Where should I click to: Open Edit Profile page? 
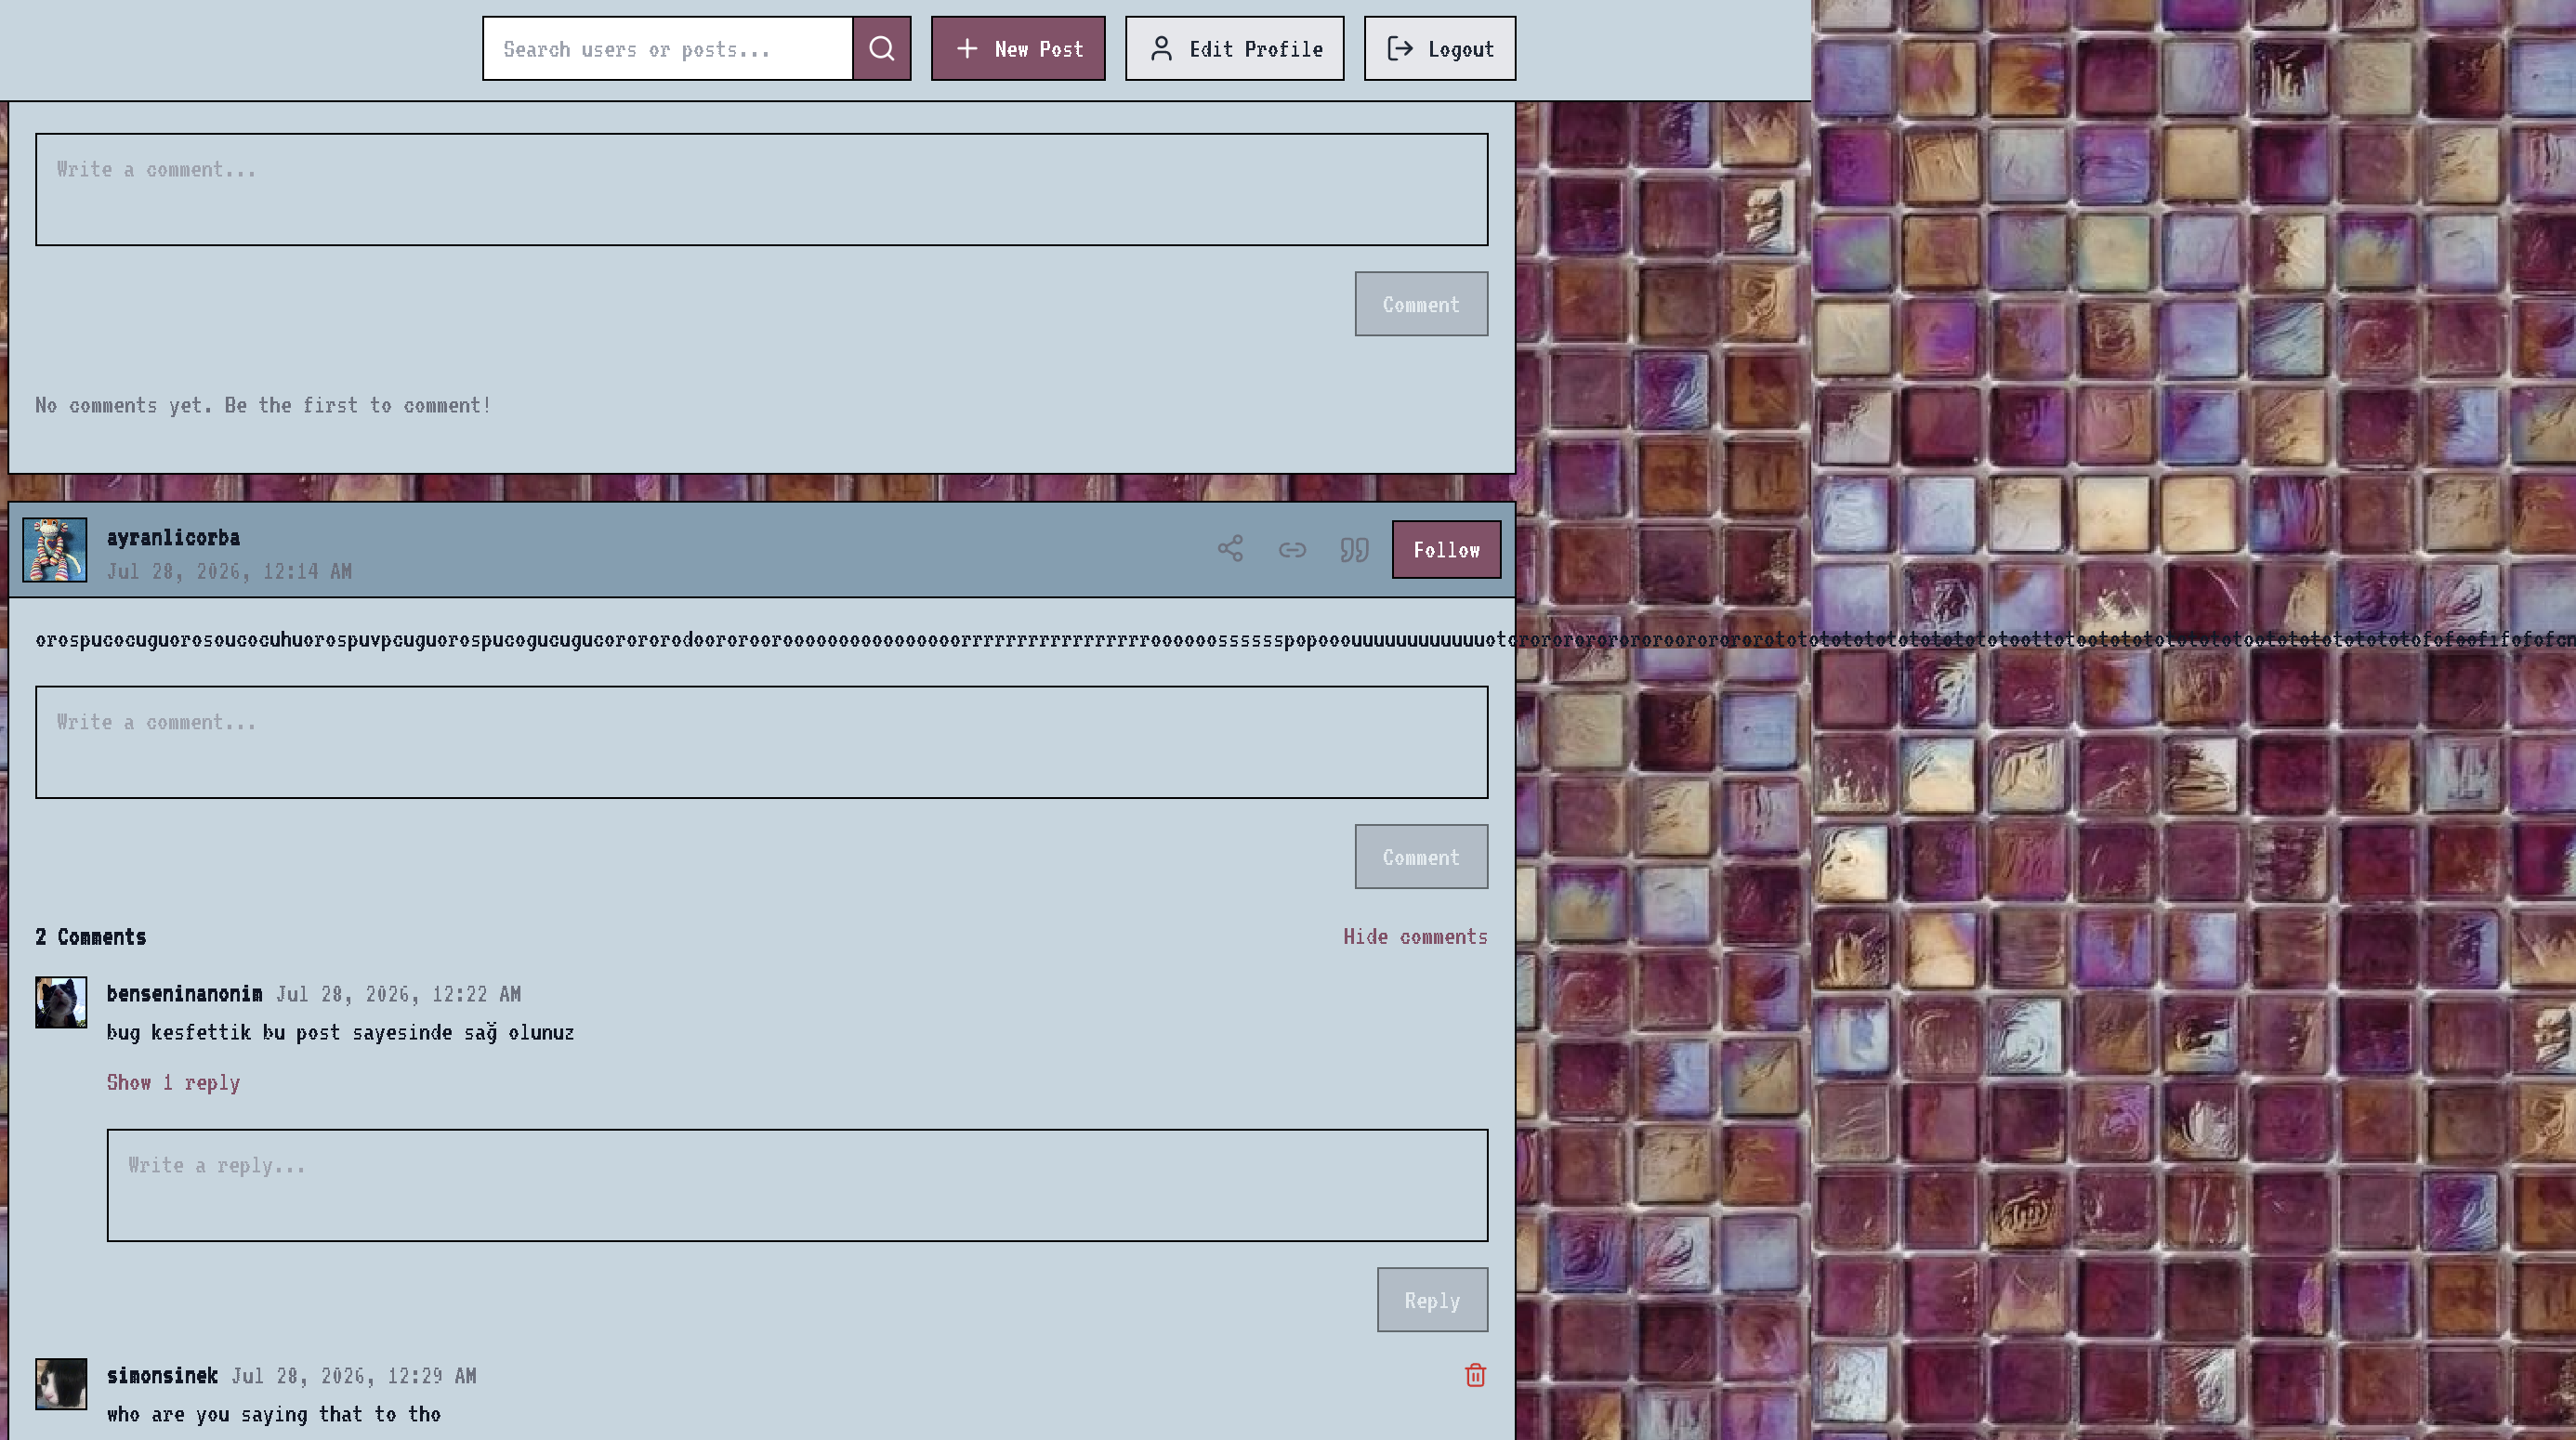(x=1234, y=48)
